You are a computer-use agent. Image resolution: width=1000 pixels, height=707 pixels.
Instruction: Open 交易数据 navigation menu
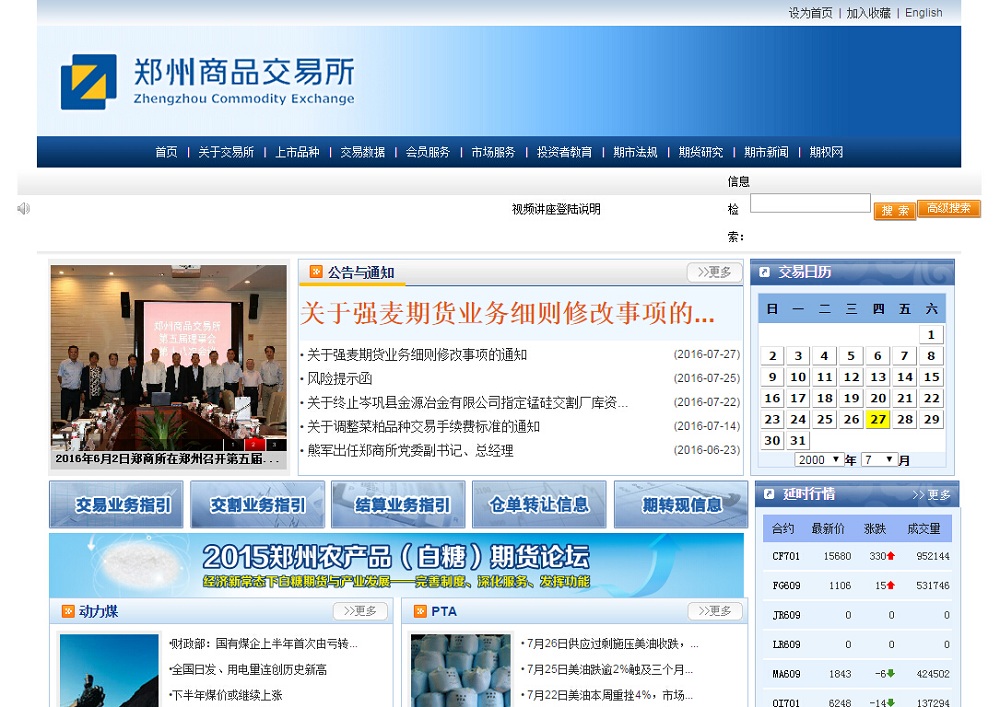tap(362, 152)
